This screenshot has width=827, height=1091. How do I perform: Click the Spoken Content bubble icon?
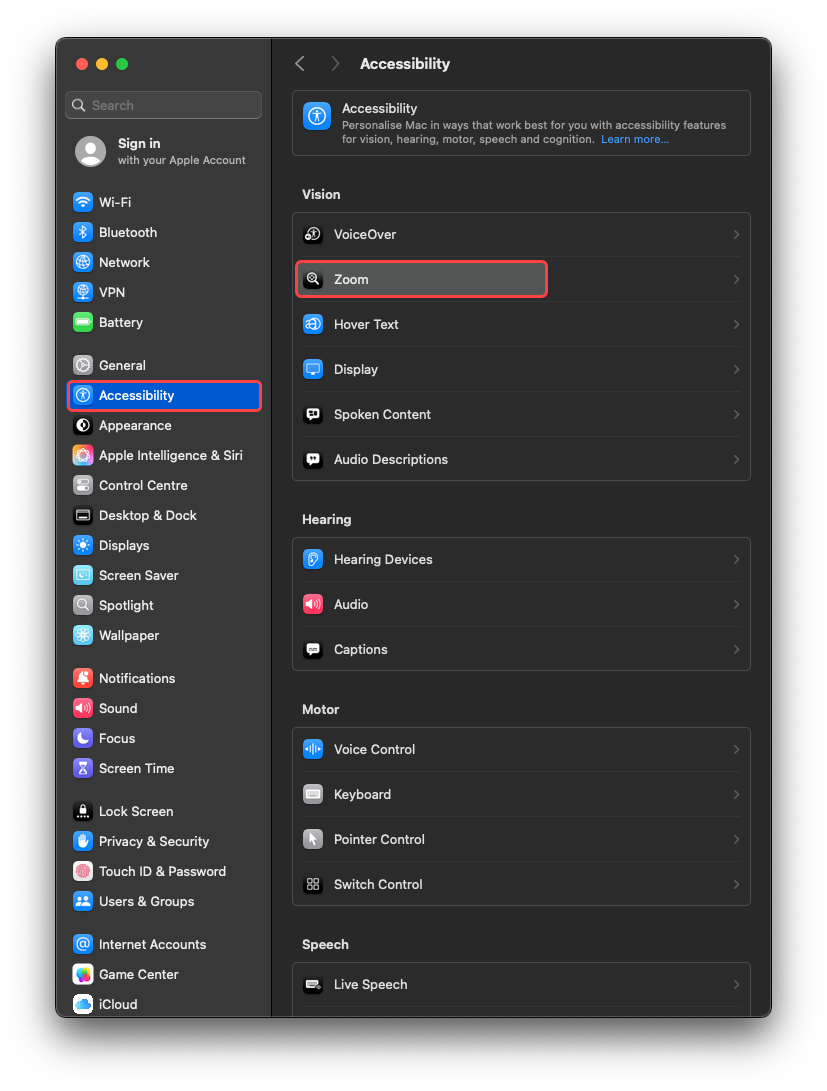coord(313,415)
